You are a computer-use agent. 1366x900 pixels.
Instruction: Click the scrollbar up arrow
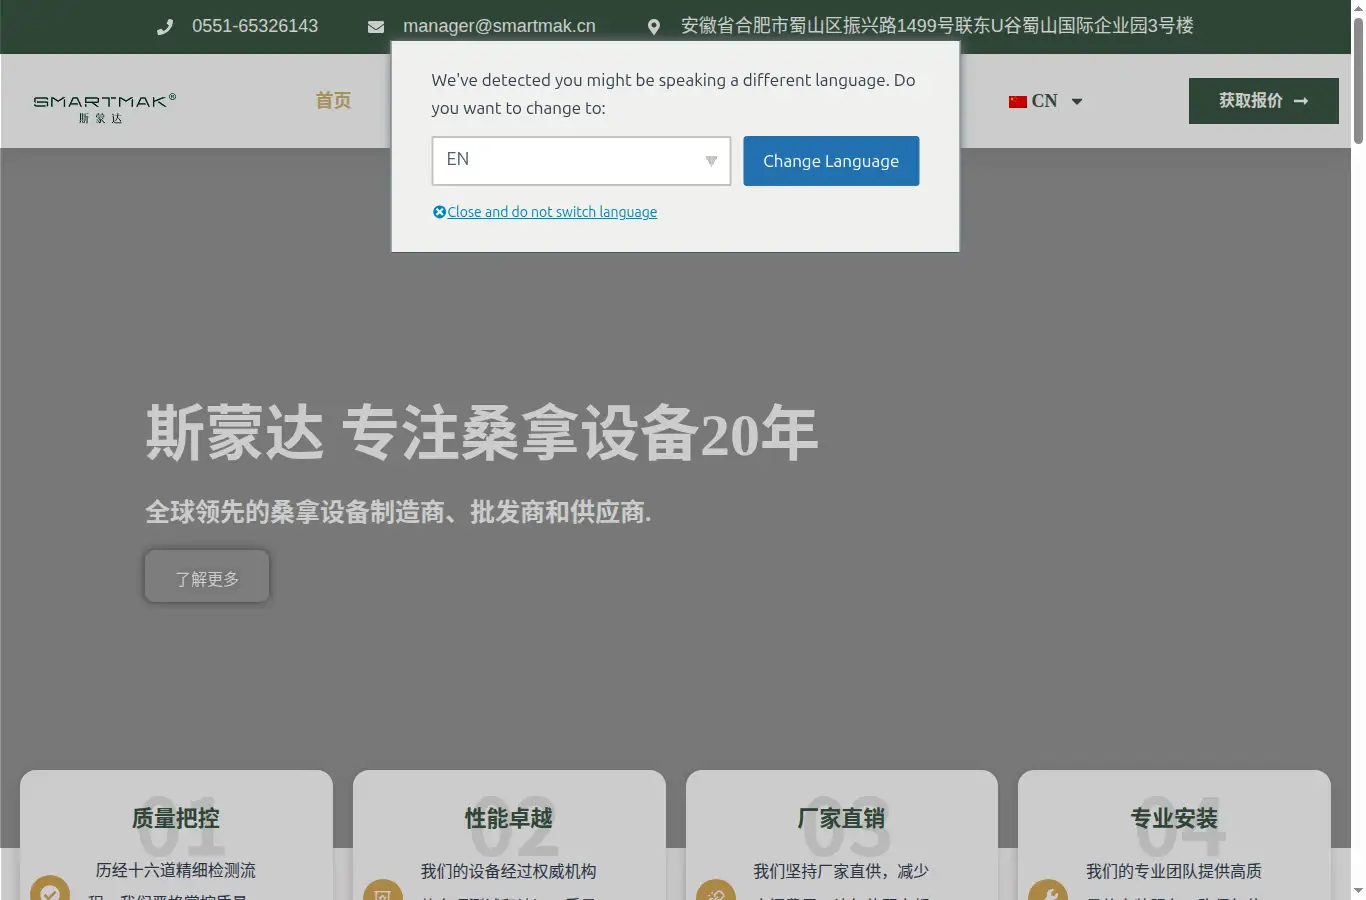(x=1358, y=8)
